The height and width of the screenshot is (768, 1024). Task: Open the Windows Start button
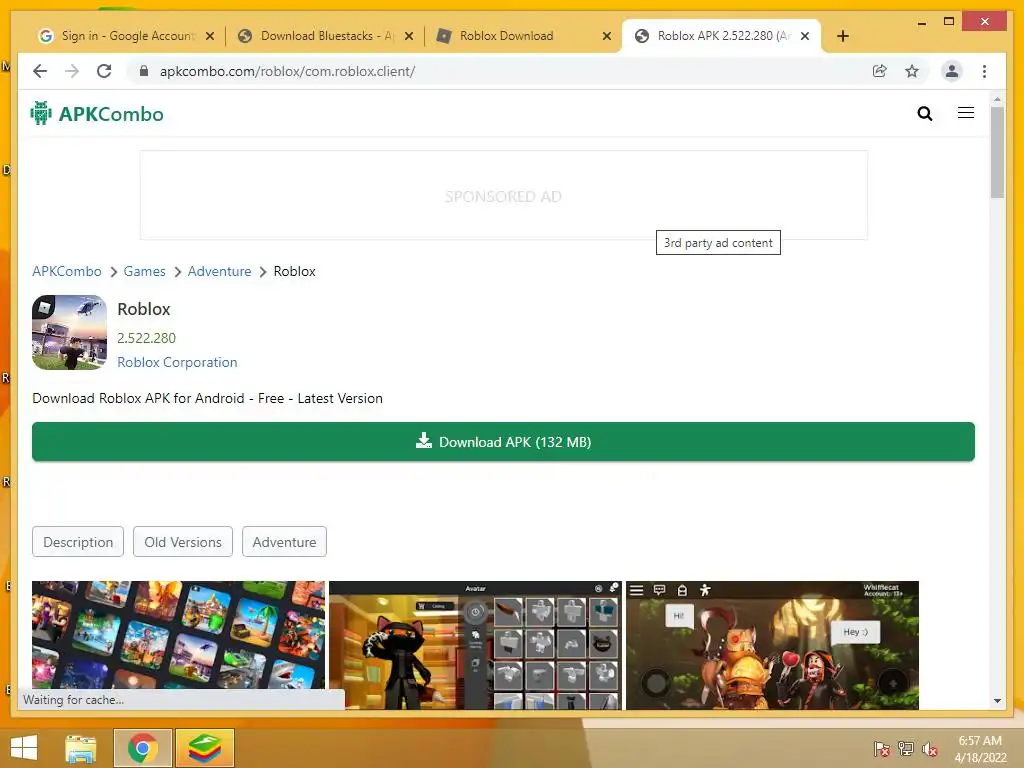24,748
